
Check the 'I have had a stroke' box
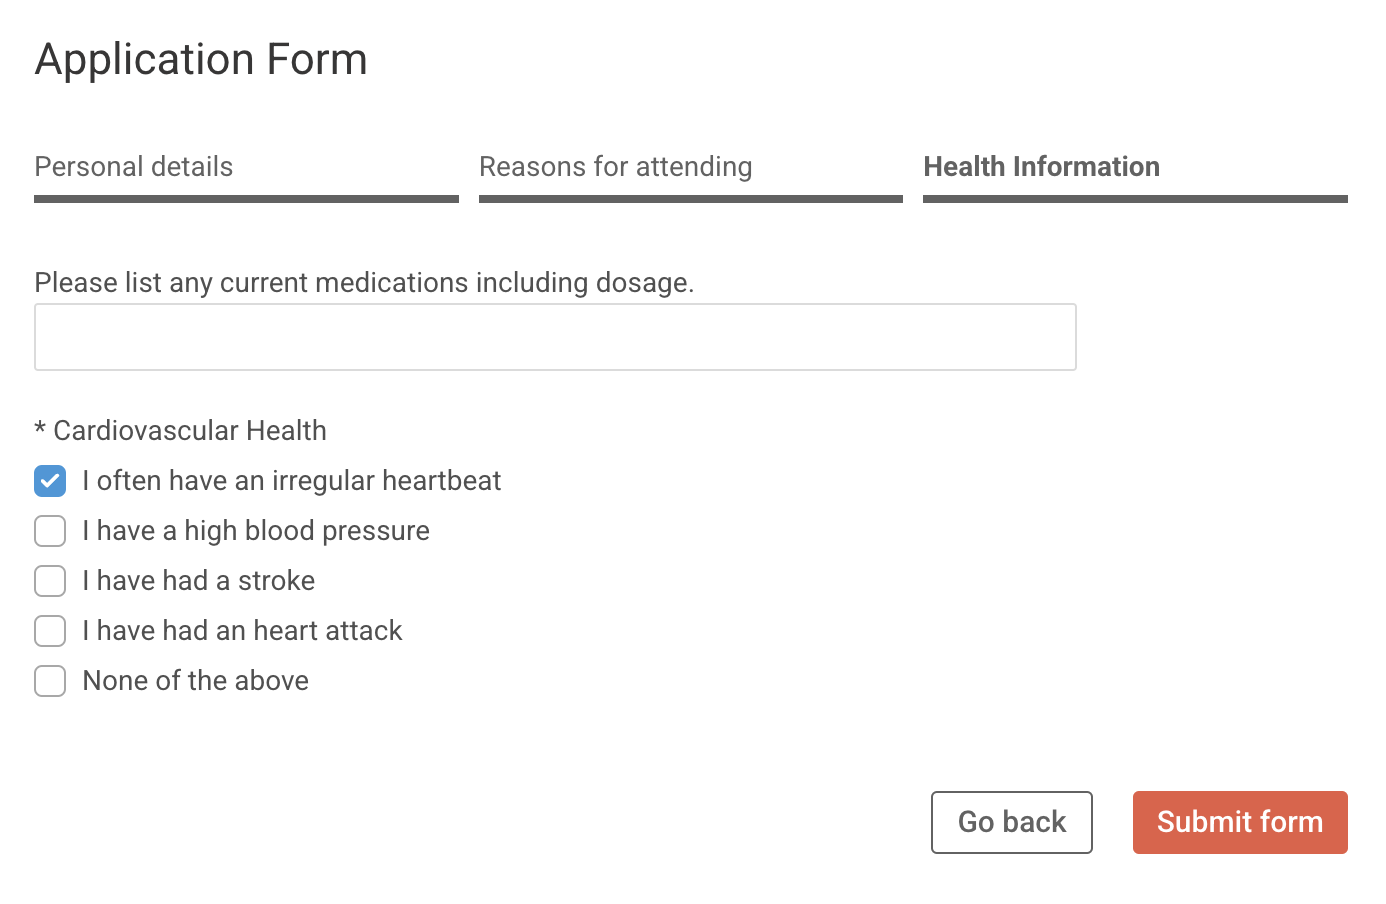pyautogui.click(x=50, y=581)
